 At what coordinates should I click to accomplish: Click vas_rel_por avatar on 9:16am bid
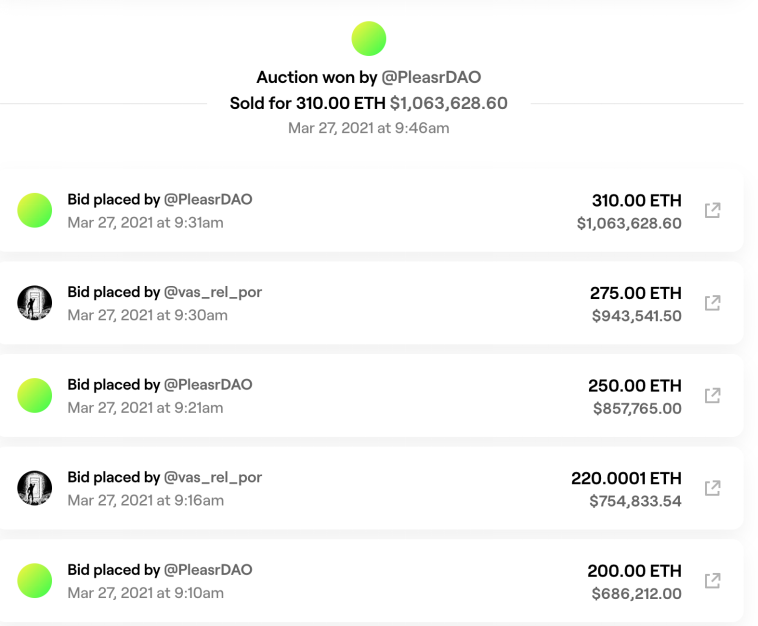[35, 487]
